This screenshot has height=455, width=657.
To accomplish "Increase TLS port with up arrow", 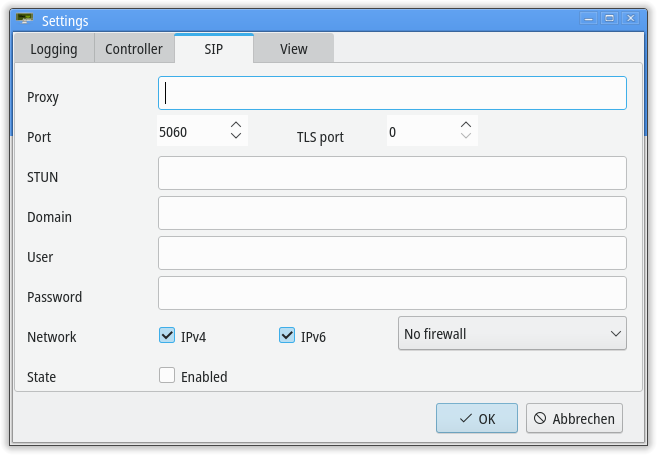I will 466,125.
